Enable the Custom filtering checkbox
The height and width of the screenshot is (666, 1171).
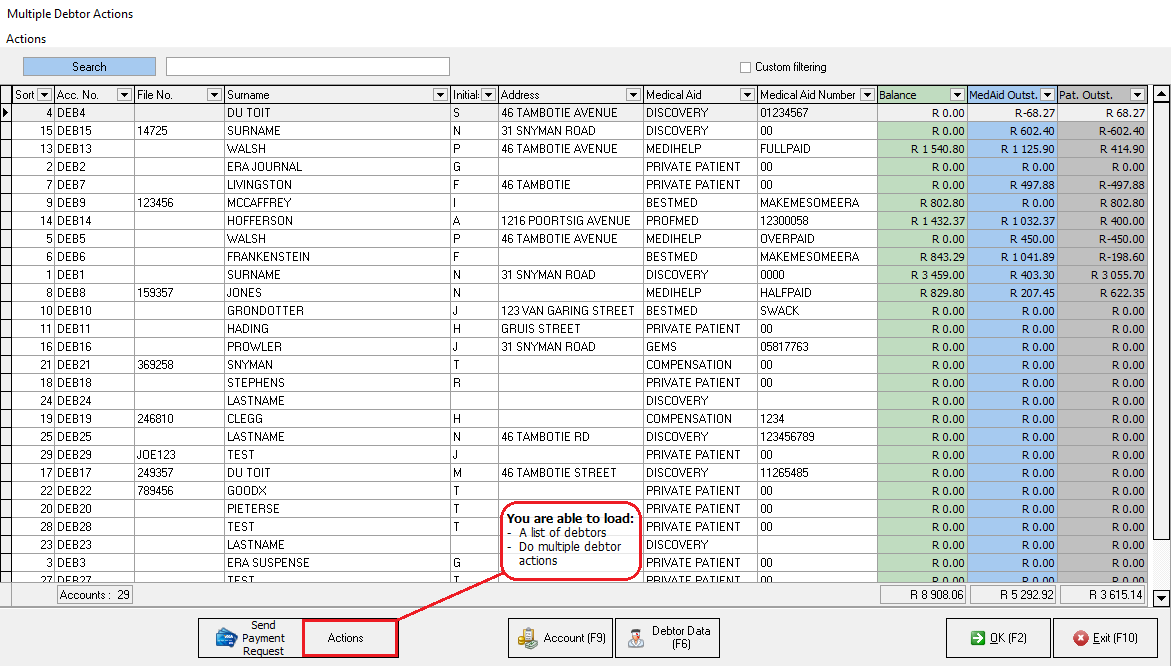745,68
